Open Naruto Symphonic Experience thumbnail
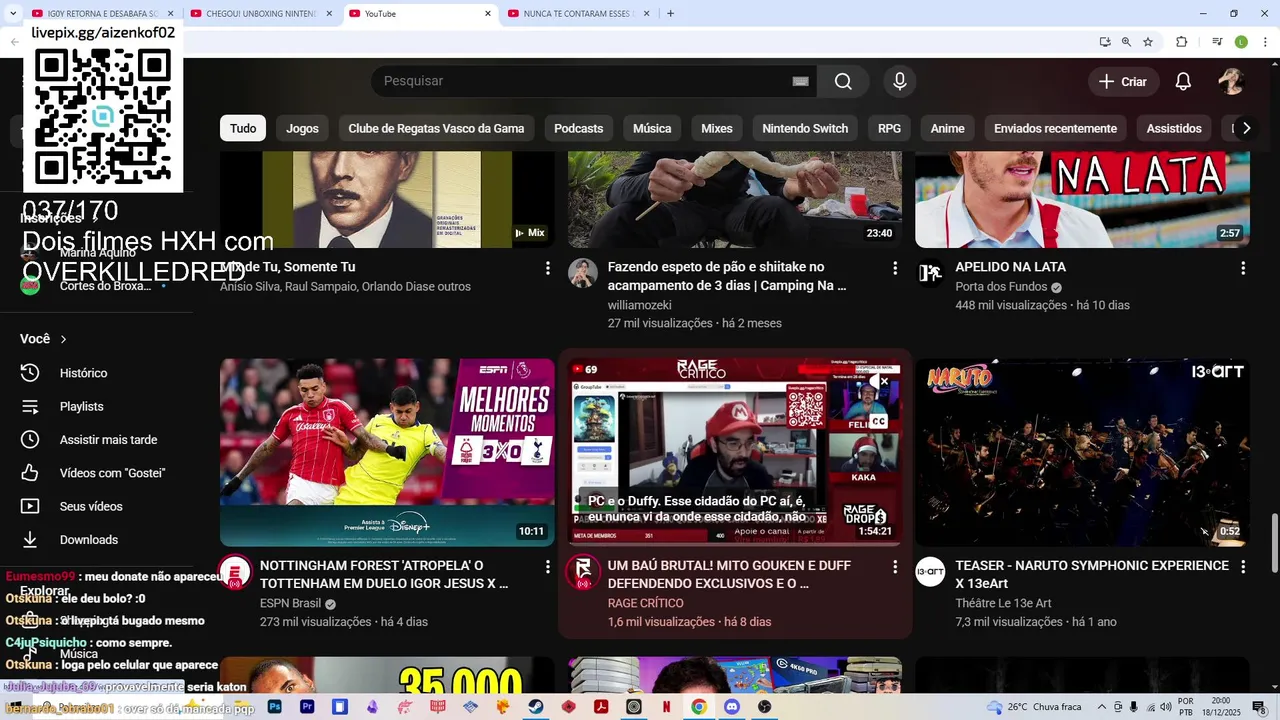The width and height of the screenshot is (1280, 720). point(1082,452)
